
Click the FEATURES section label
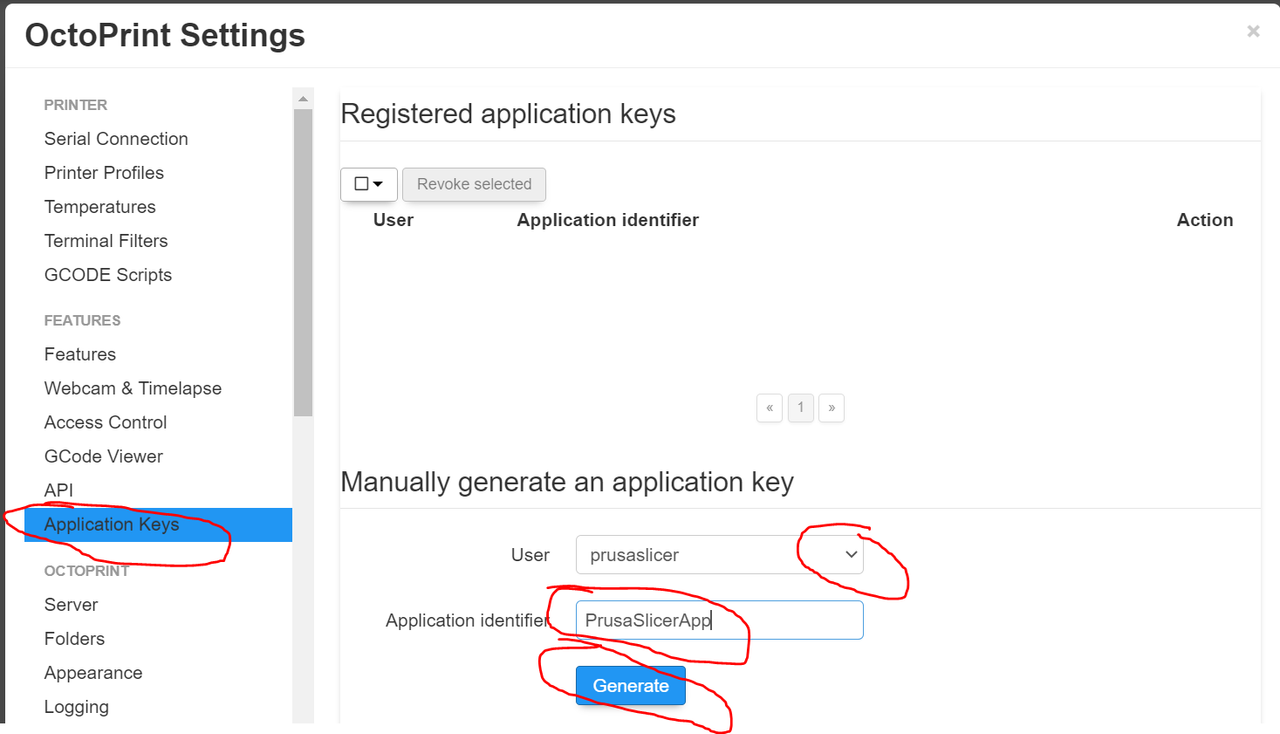(x=82, y=321)
